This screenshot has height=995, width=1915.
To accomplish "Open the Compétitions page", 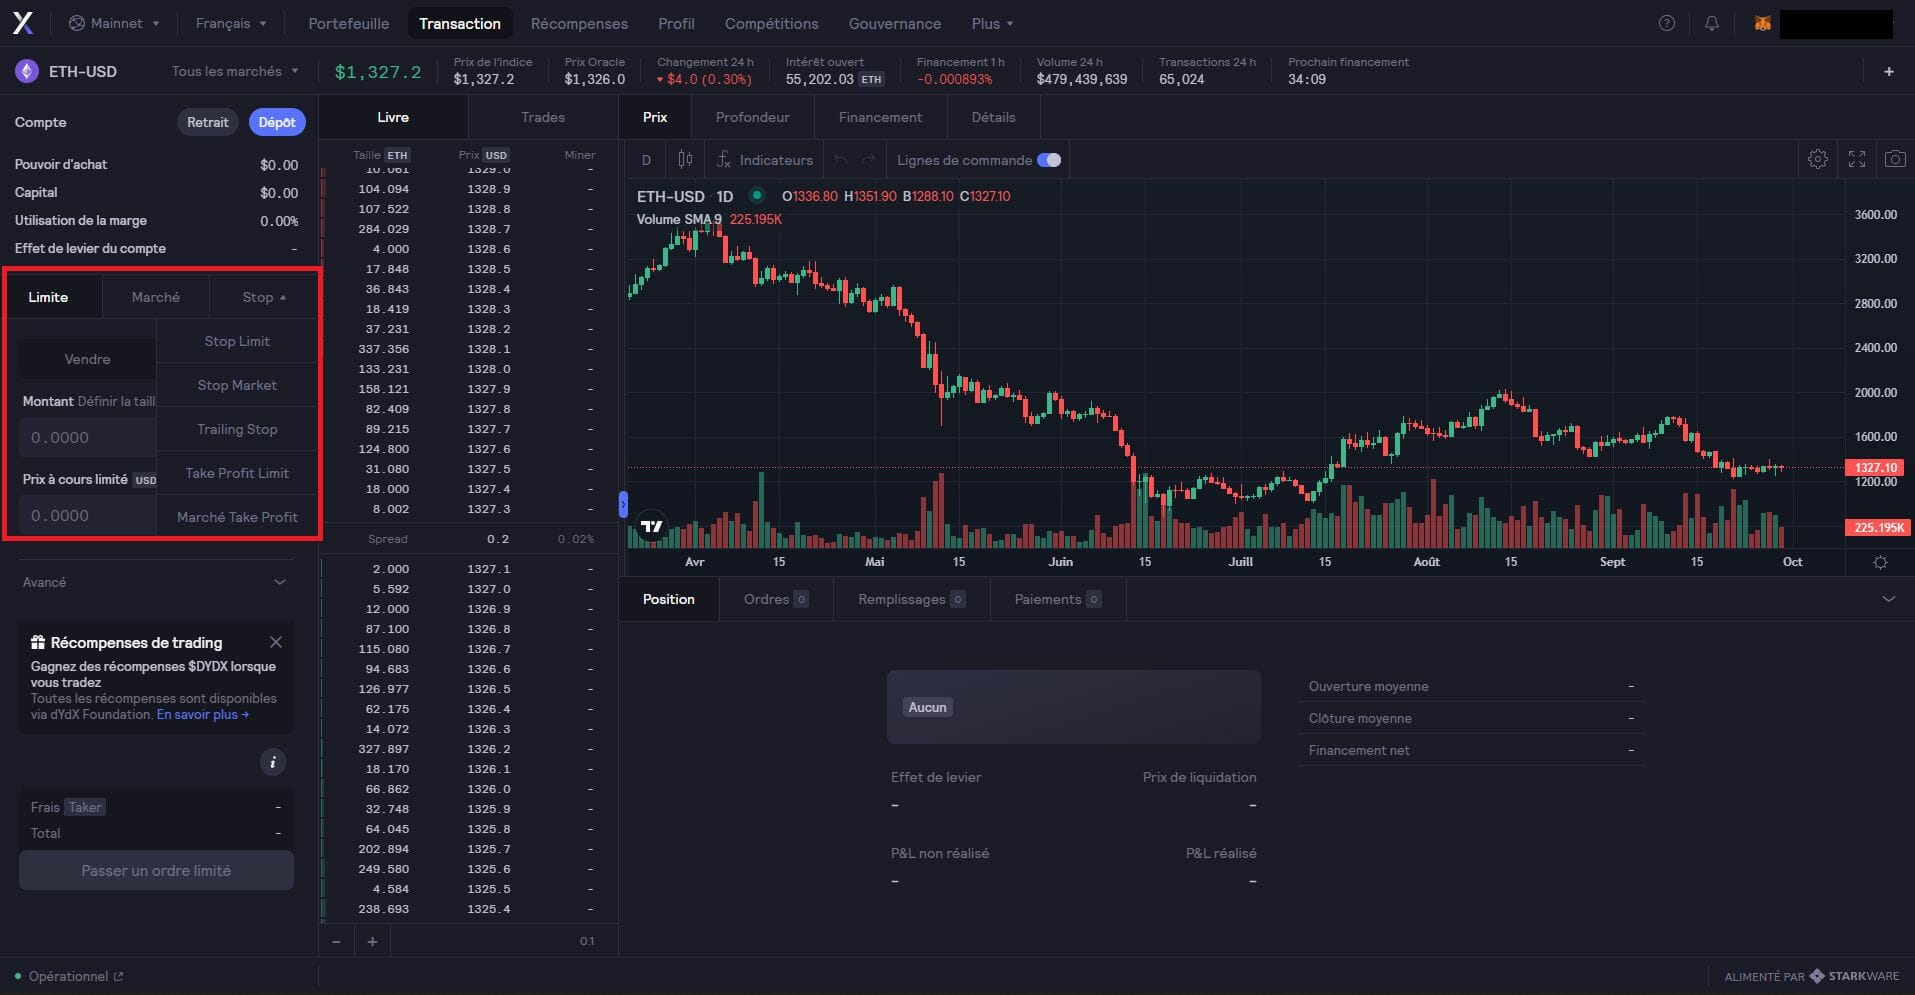I will (771, 23).
